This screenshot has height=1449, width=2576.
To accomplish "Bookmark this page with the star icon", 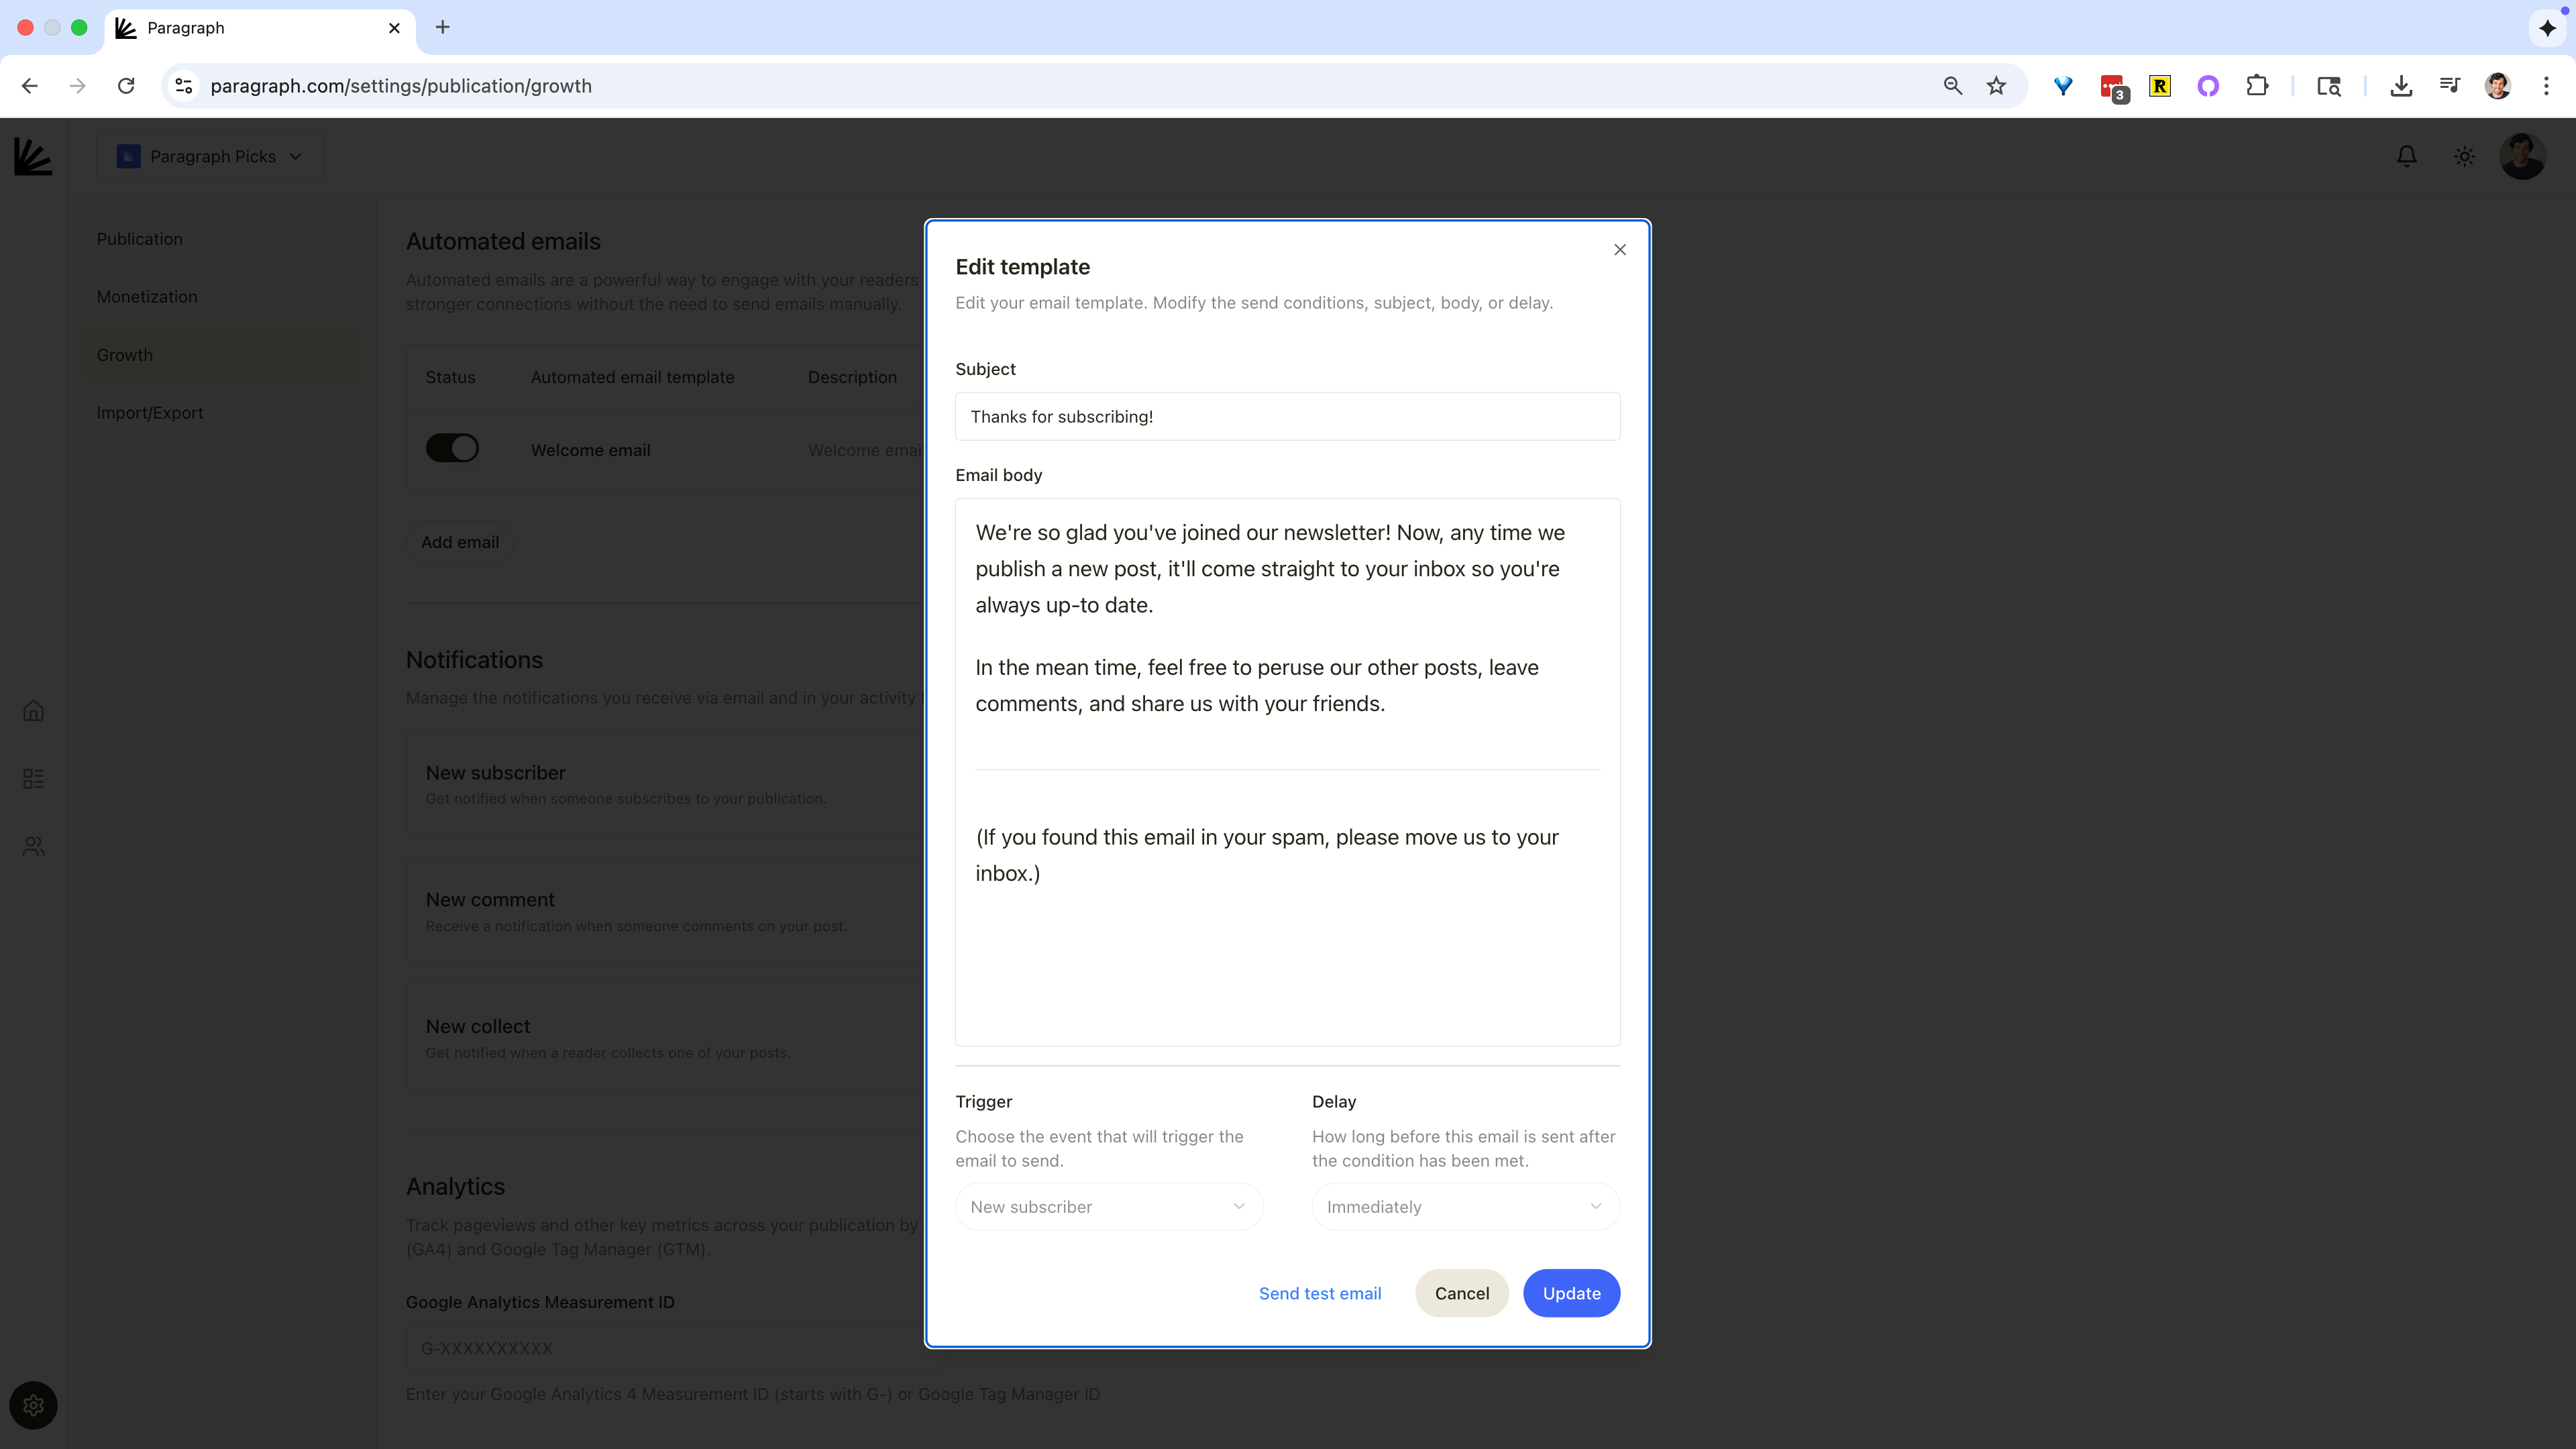I will pyautogui.click(x=1996, y=86).
